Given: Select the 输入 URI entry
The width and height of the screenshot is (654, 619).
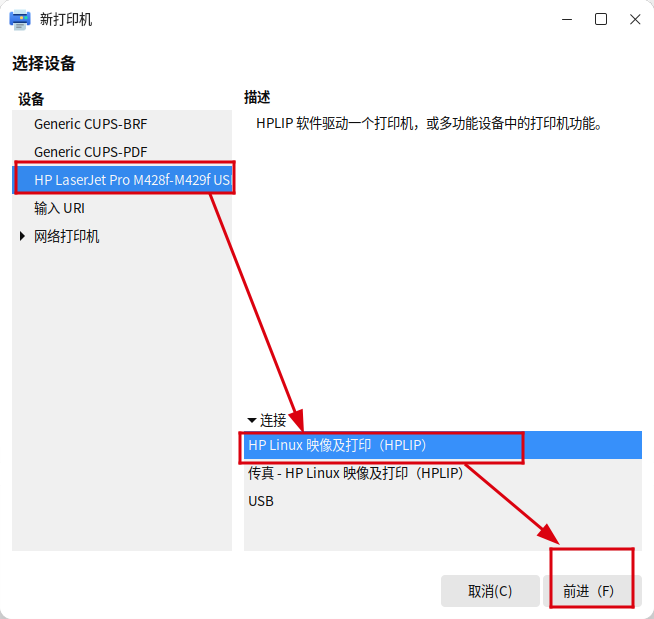Looking at the screenshot, I should [59, 208].
